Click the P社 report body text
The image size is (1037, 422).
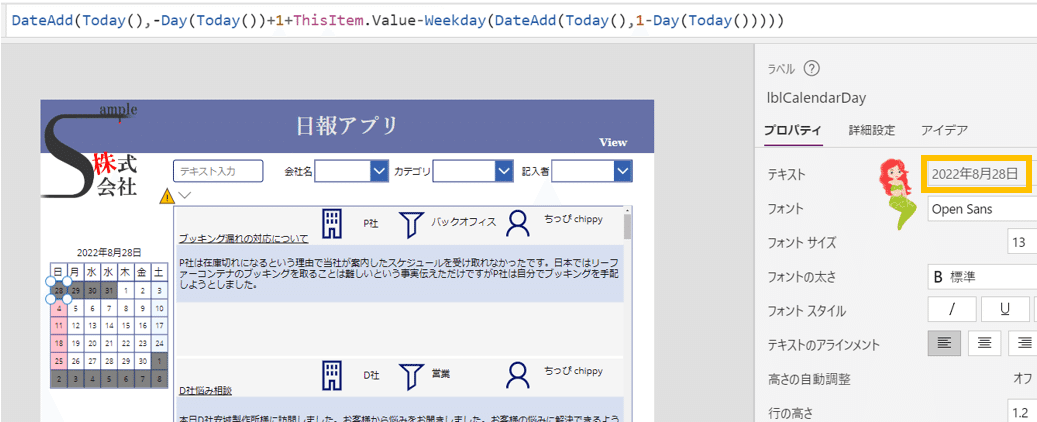[x=399, y=274]
